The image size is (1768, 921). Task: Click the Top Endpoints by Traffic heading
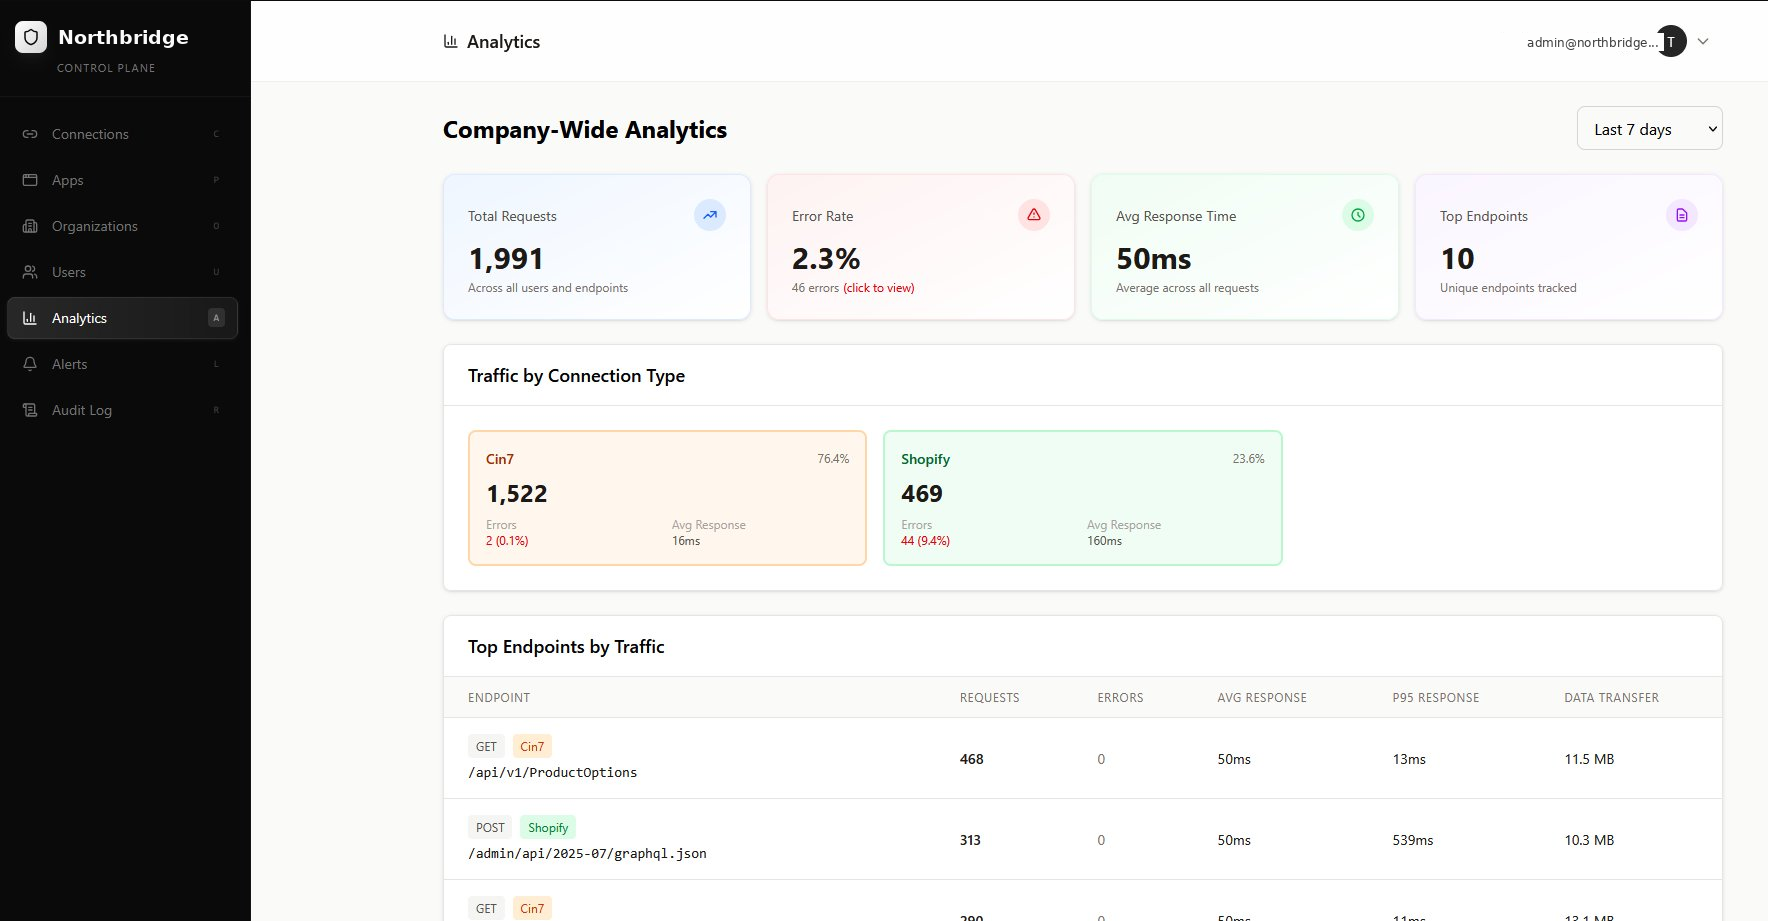point(566,647)
